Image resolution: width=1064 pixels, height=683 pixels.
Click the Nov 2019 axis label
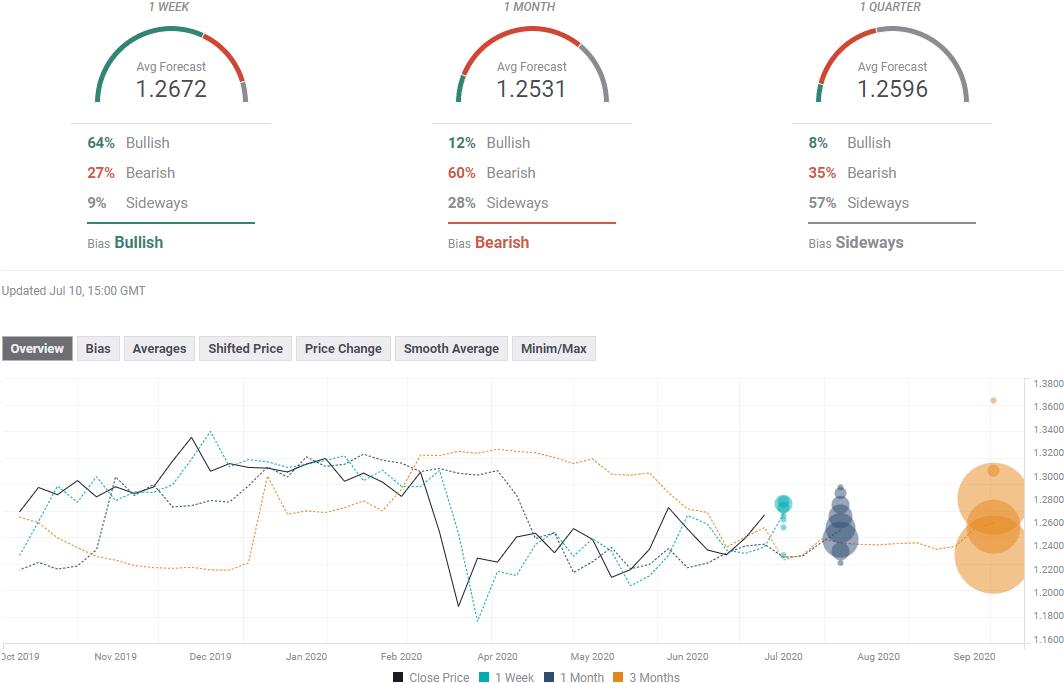pos(115,657)
